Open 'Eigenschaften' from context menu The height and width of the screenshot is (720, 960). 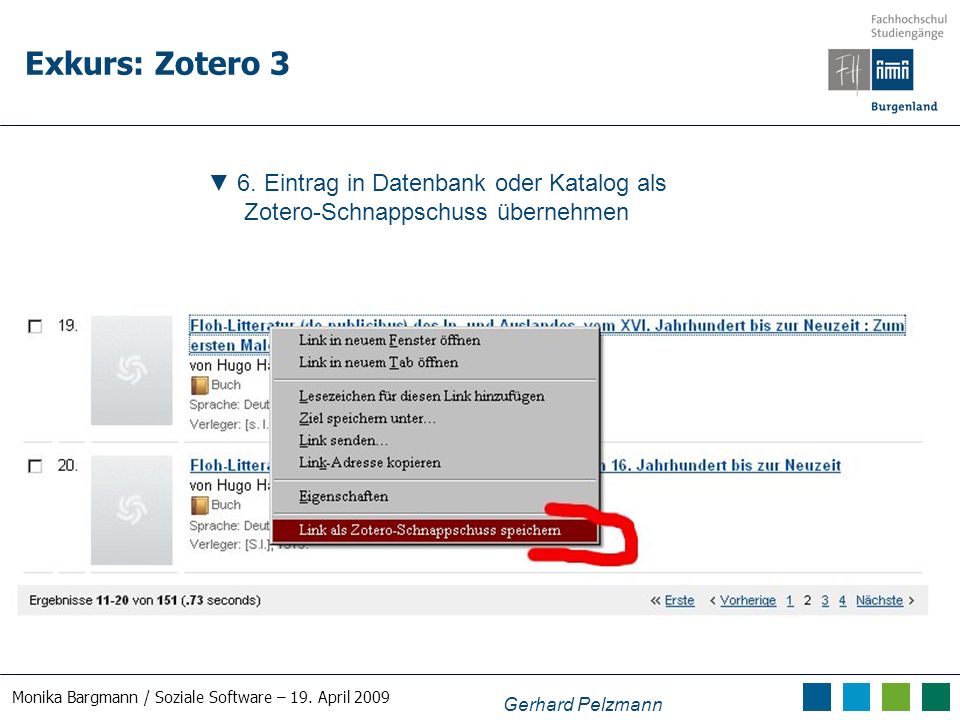435,496
